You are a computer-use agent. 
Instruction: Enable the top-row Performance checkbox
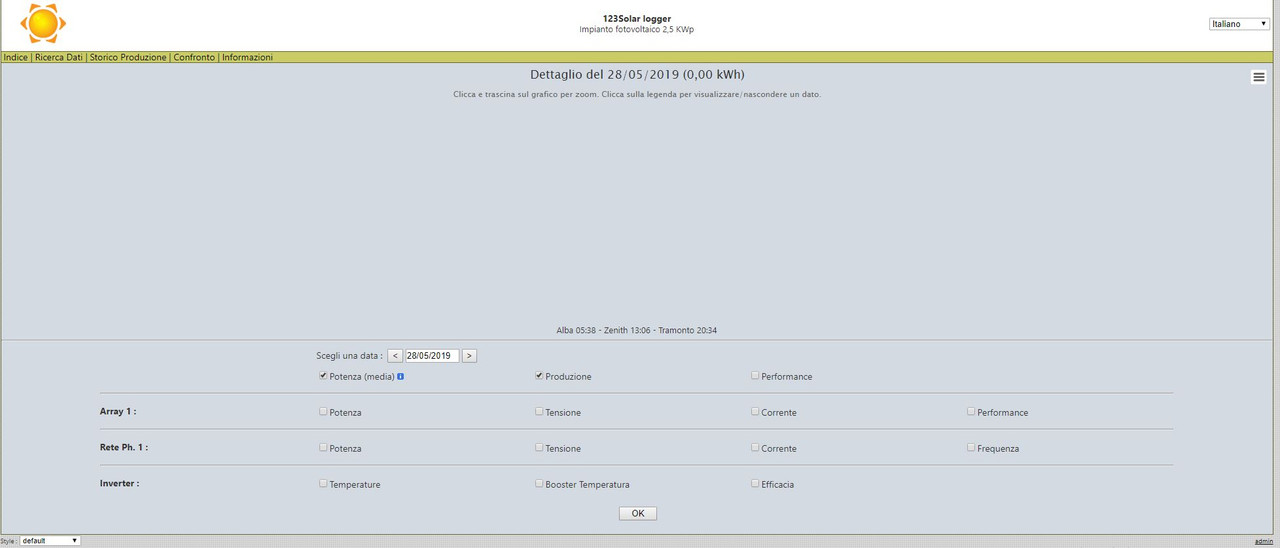[755, 376]
